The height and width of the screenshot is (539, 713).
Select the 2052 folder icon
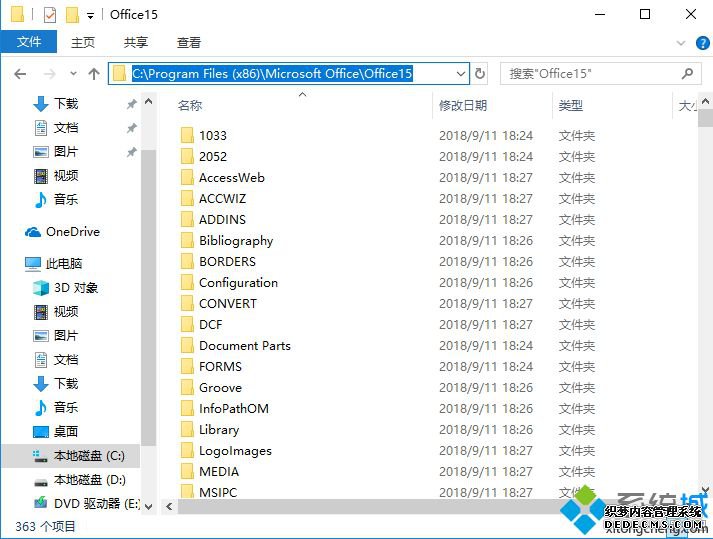pos(187,156)
